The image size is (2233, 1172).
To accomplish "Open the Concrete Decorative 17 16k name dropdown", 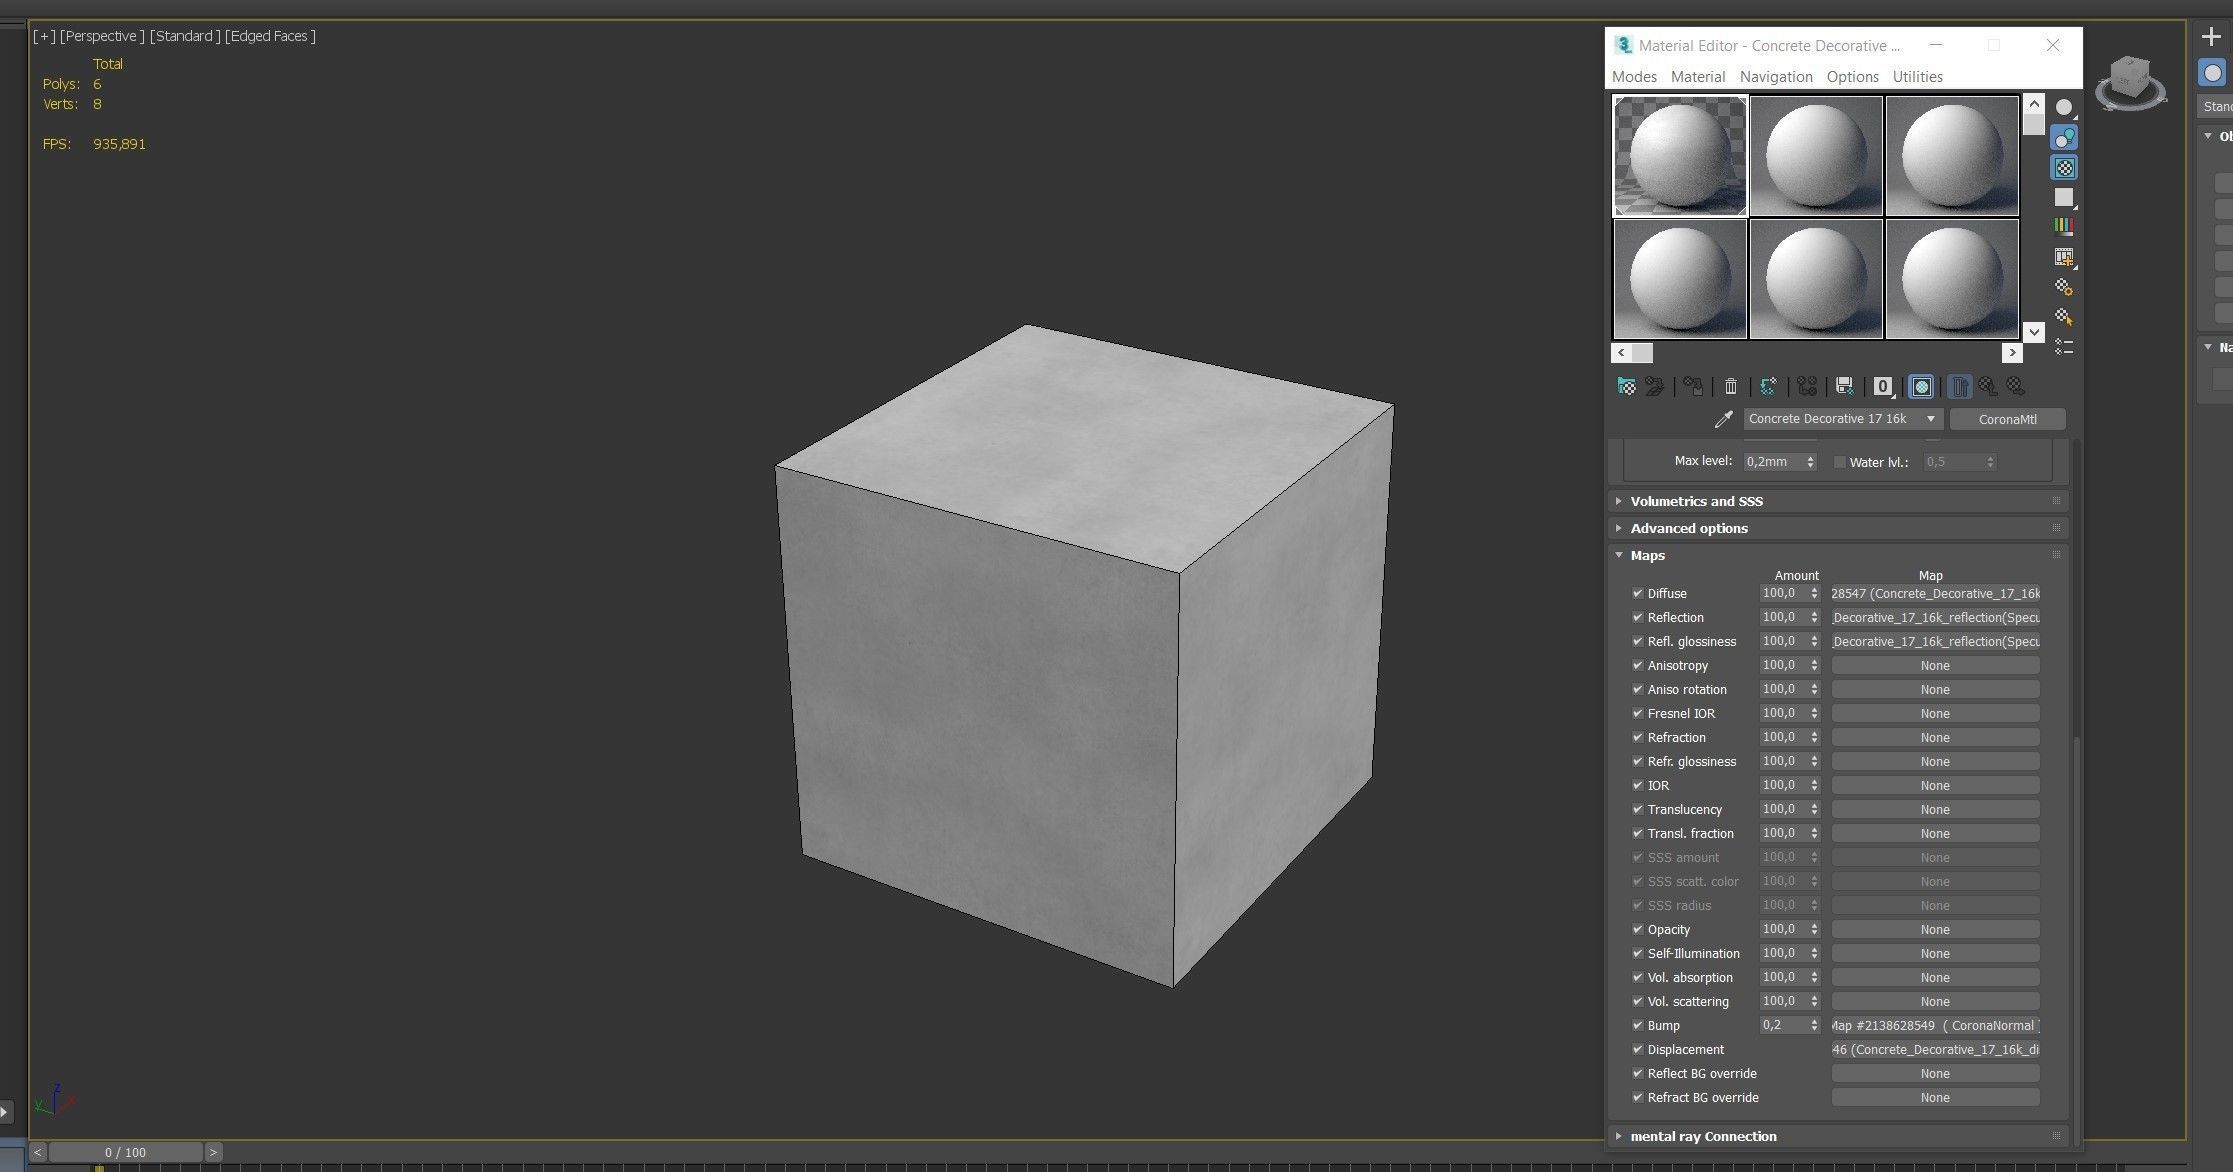I will click(1930, 419).
